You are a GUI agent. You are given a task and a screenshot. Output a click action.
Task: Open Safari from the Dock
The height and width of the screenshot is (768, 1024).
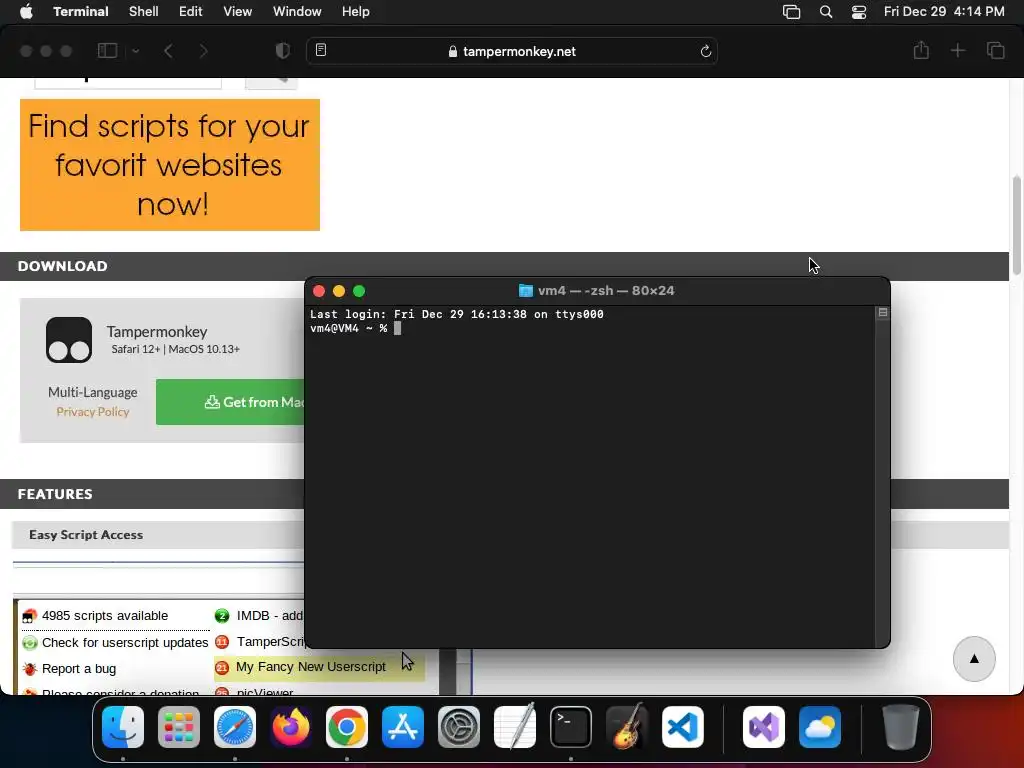click(234, 727)
